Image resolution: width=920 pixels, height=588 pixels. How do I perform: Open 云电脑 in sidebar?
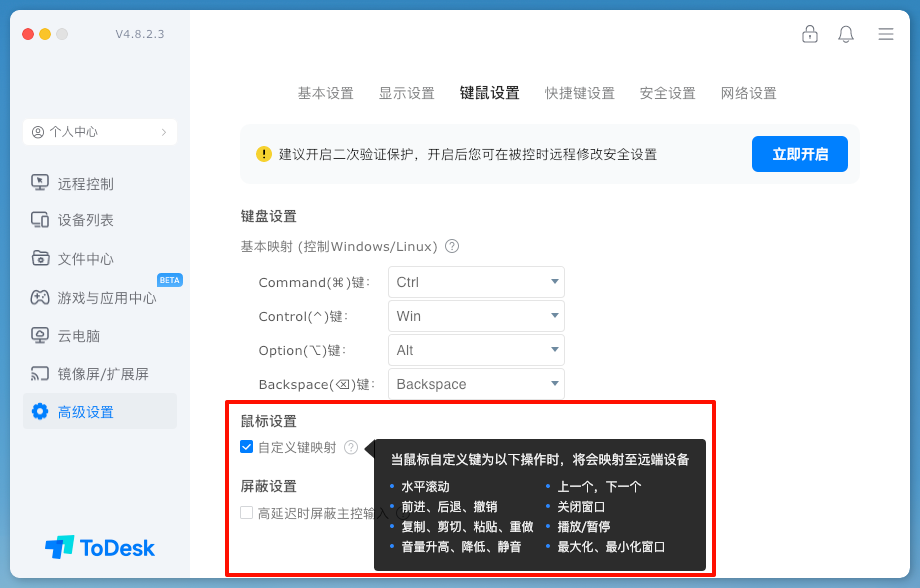[79, 336]
